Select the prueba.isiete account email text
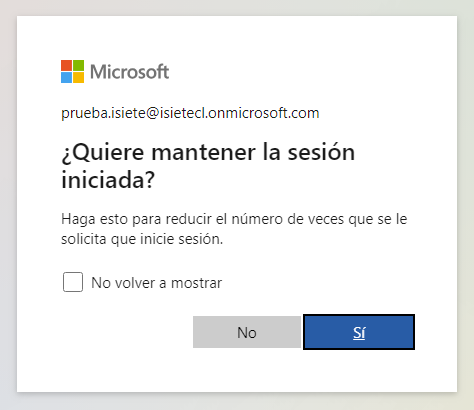The height and width of the screenshot is (410, 474). (x=190, y=113)
